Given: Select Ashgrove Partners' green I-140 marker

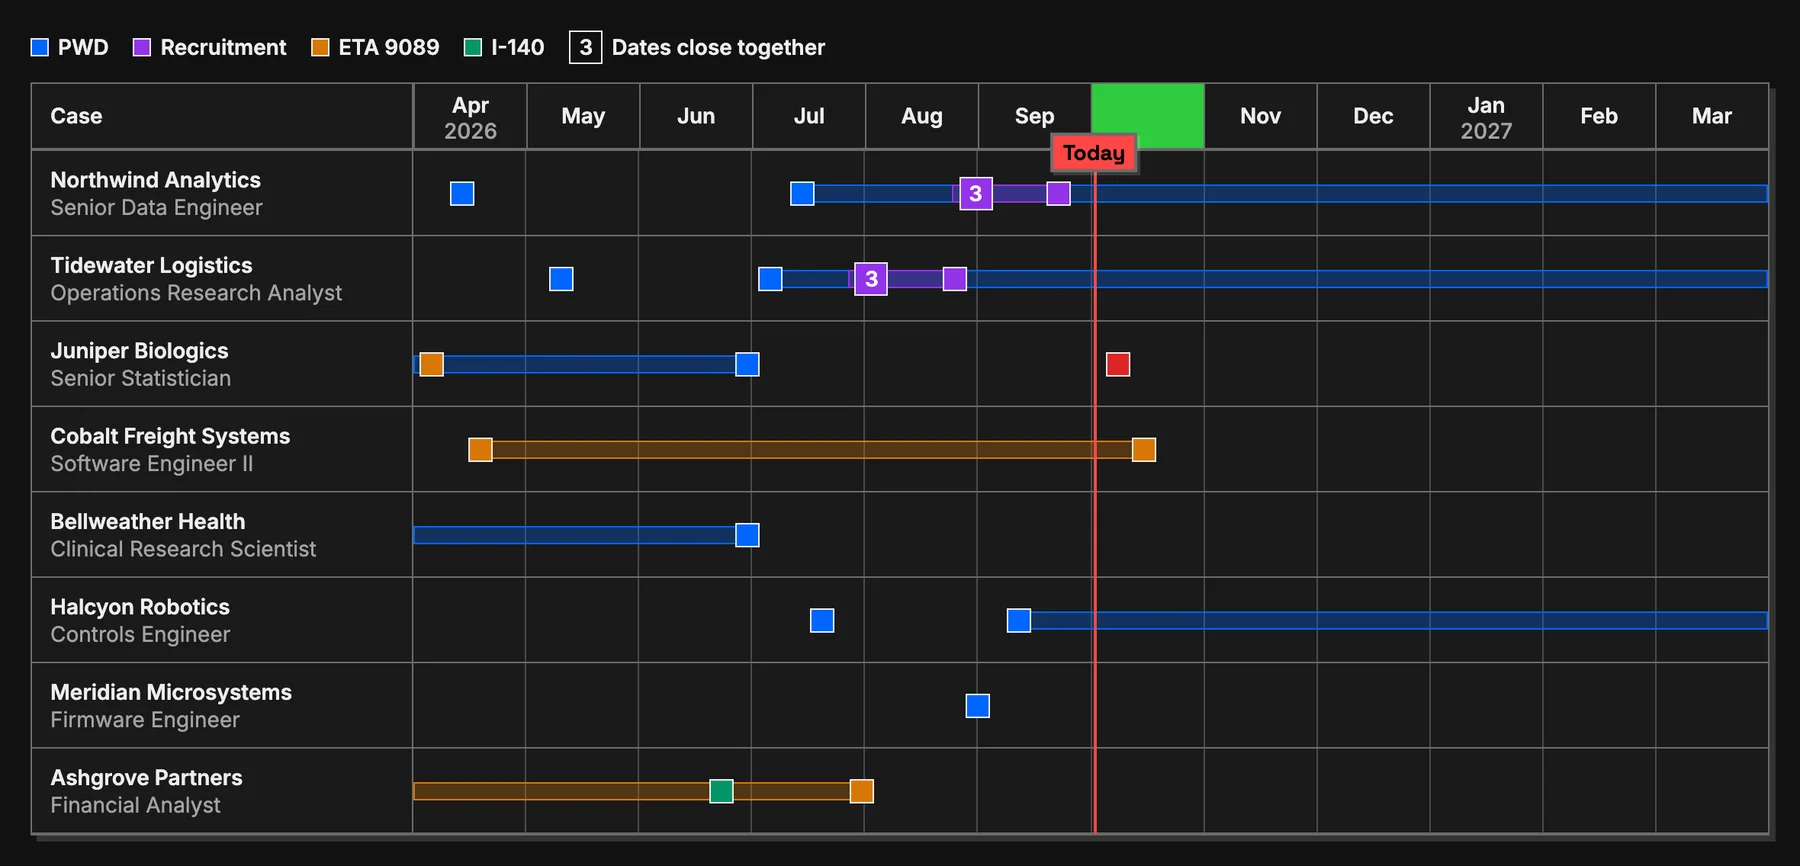Looking at the screenshot, I should pyautogui.click(x=721, y=791).
